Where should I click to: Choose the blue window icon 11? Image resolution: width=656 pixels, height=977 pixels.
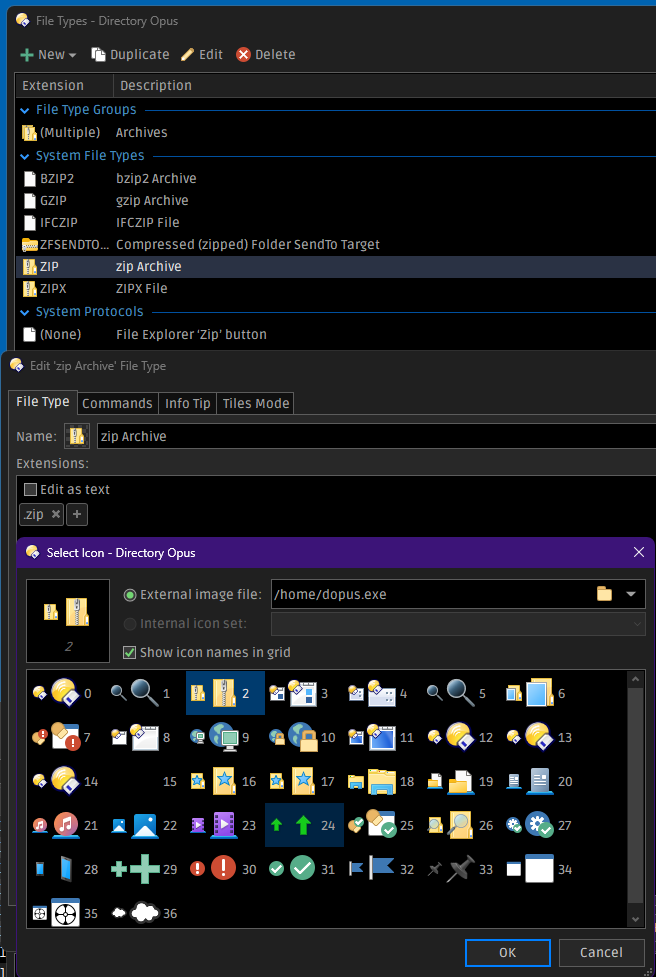click(381, 737)
